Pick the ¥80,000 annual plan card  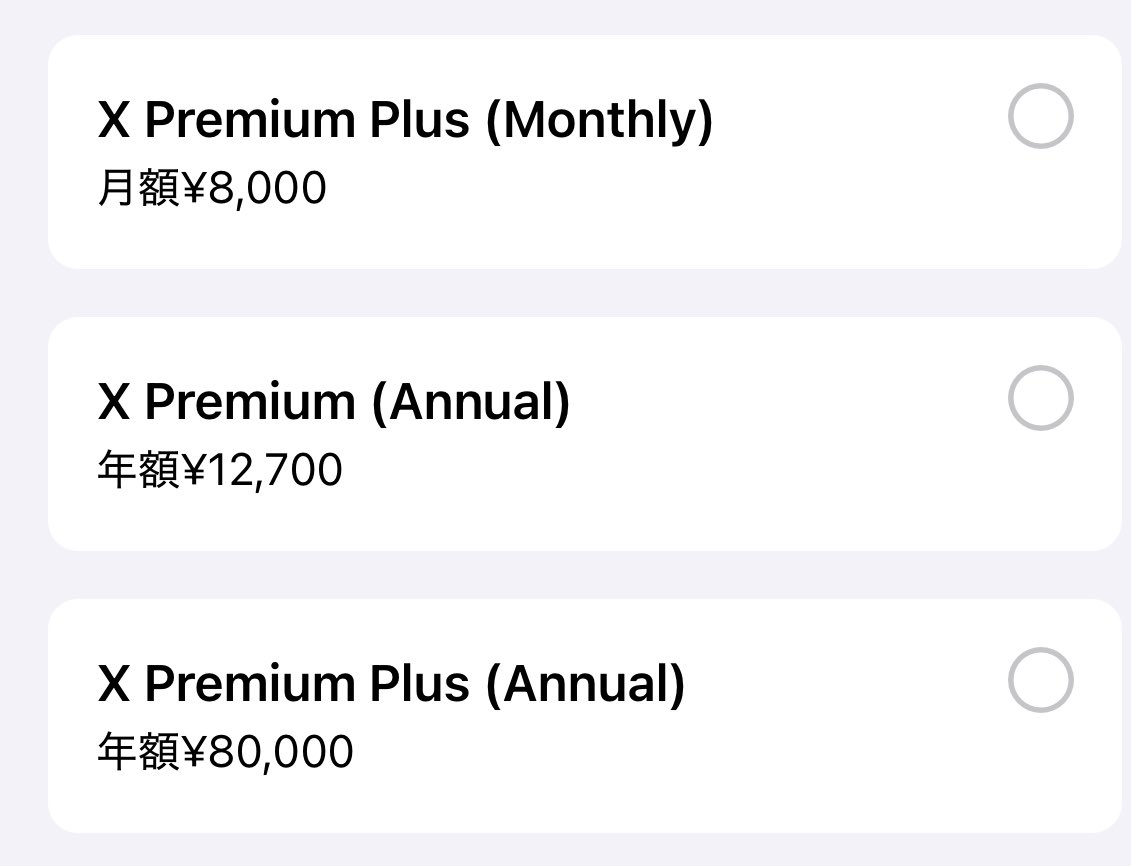(584, 716)
